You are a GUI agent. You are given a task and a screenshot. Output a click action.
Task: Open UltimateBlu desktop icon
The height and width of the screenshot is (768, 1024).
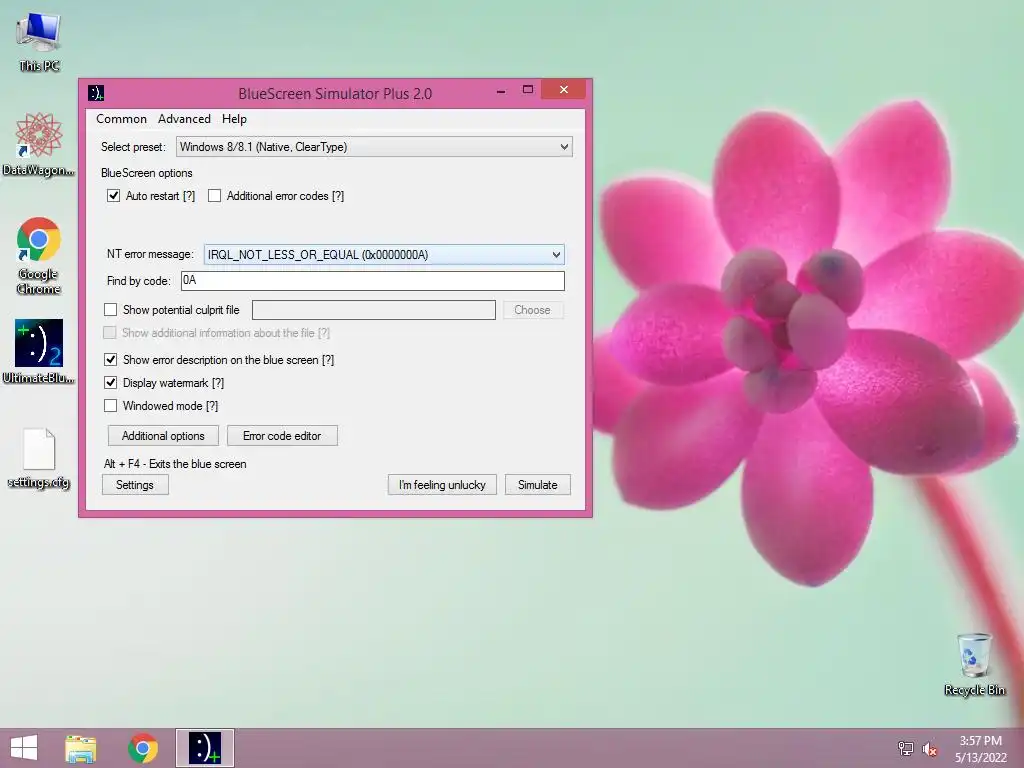point(39,351)
